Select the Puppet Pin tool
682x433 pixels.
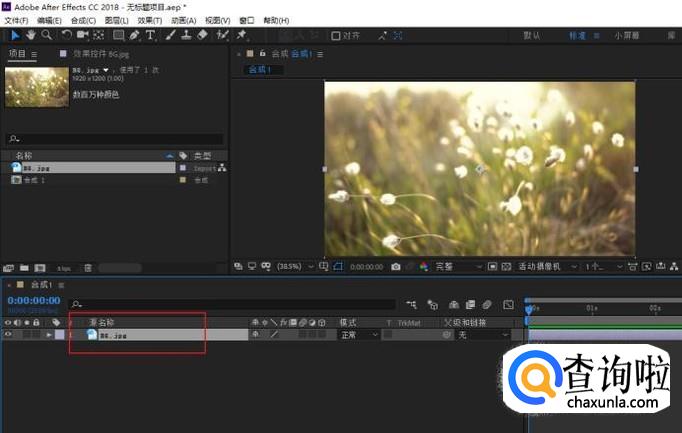coord(241,35)
